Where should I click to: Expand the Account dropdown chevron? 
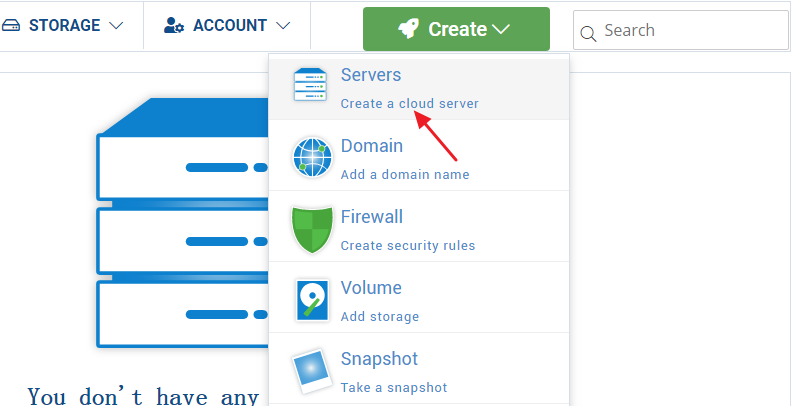click(x=283, y=25)
